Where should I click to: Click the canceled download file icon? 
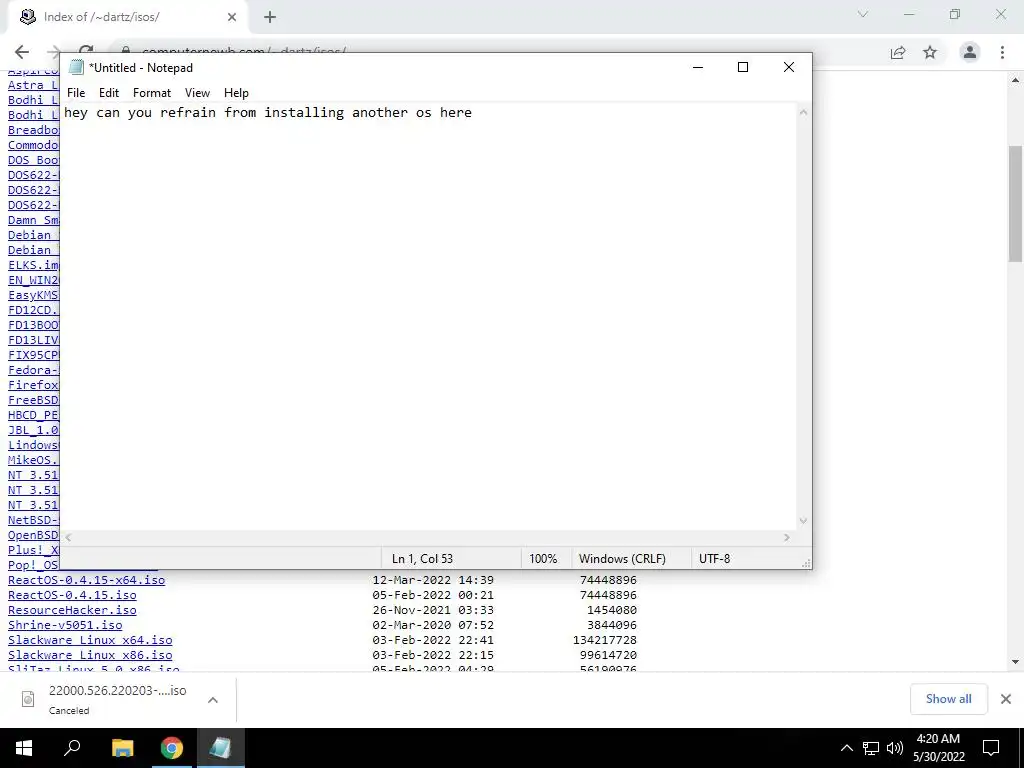(28, 699)
